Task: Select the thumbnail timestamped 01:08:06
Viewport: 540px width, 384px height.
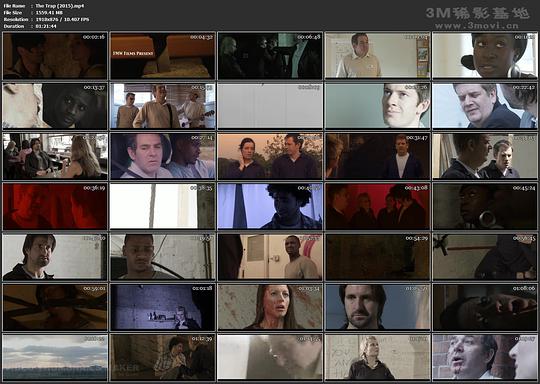Action: [485, 307]
